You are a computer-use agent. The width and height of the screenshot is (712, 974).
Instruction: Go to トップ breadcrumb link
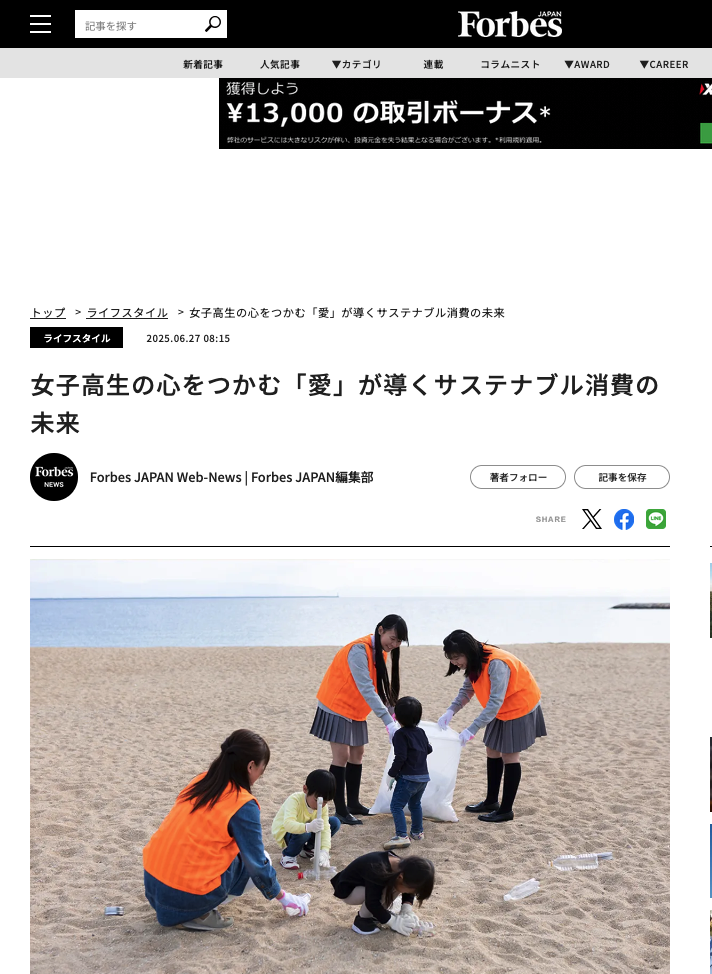[48, 312]
